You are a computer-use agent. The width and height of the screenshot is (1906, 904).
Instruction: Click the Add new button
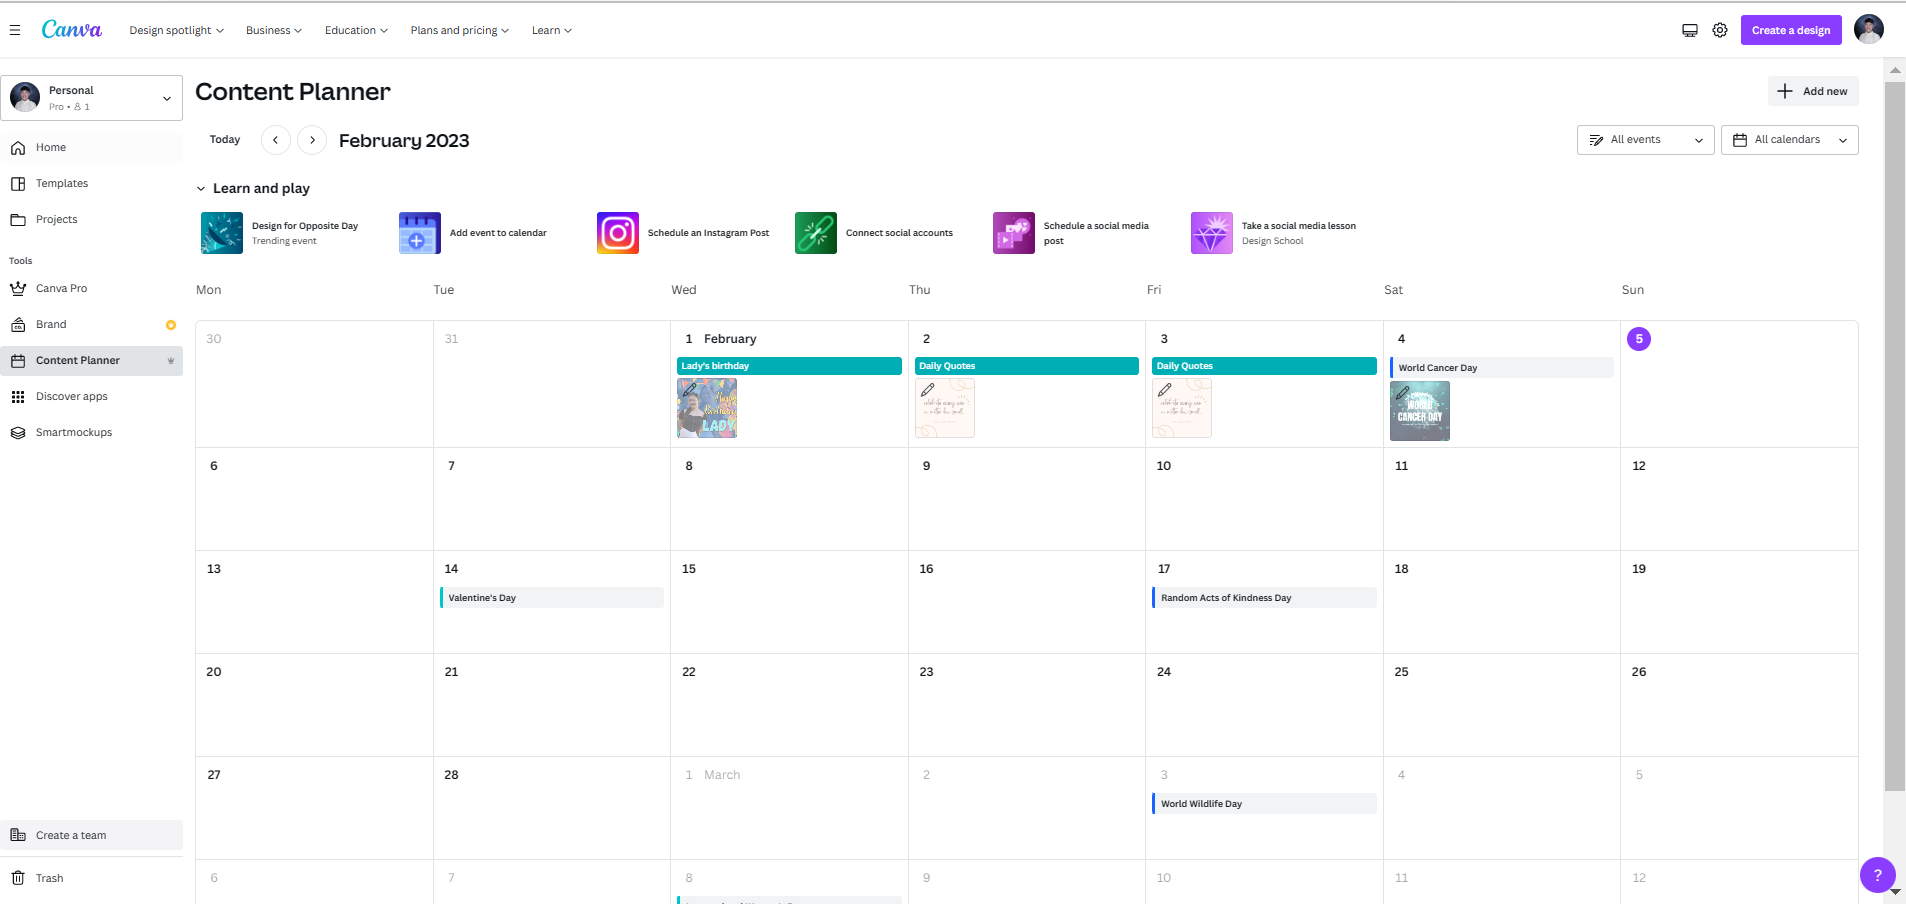click(1813, 91)
